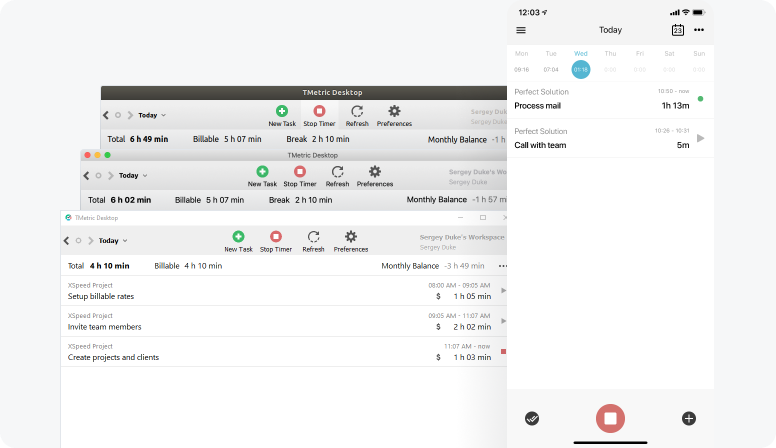The width and height of the screenshot is (776, 448).
Task: Click Refresh in the Windows TMetric window
Action: pos(313,242)
